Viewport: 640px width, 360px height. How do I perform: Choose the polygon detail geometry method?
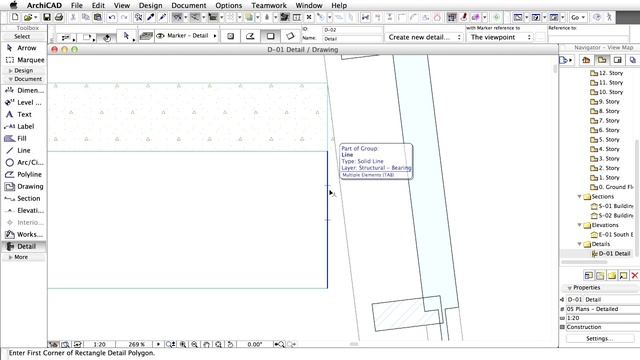coord(250,36)
